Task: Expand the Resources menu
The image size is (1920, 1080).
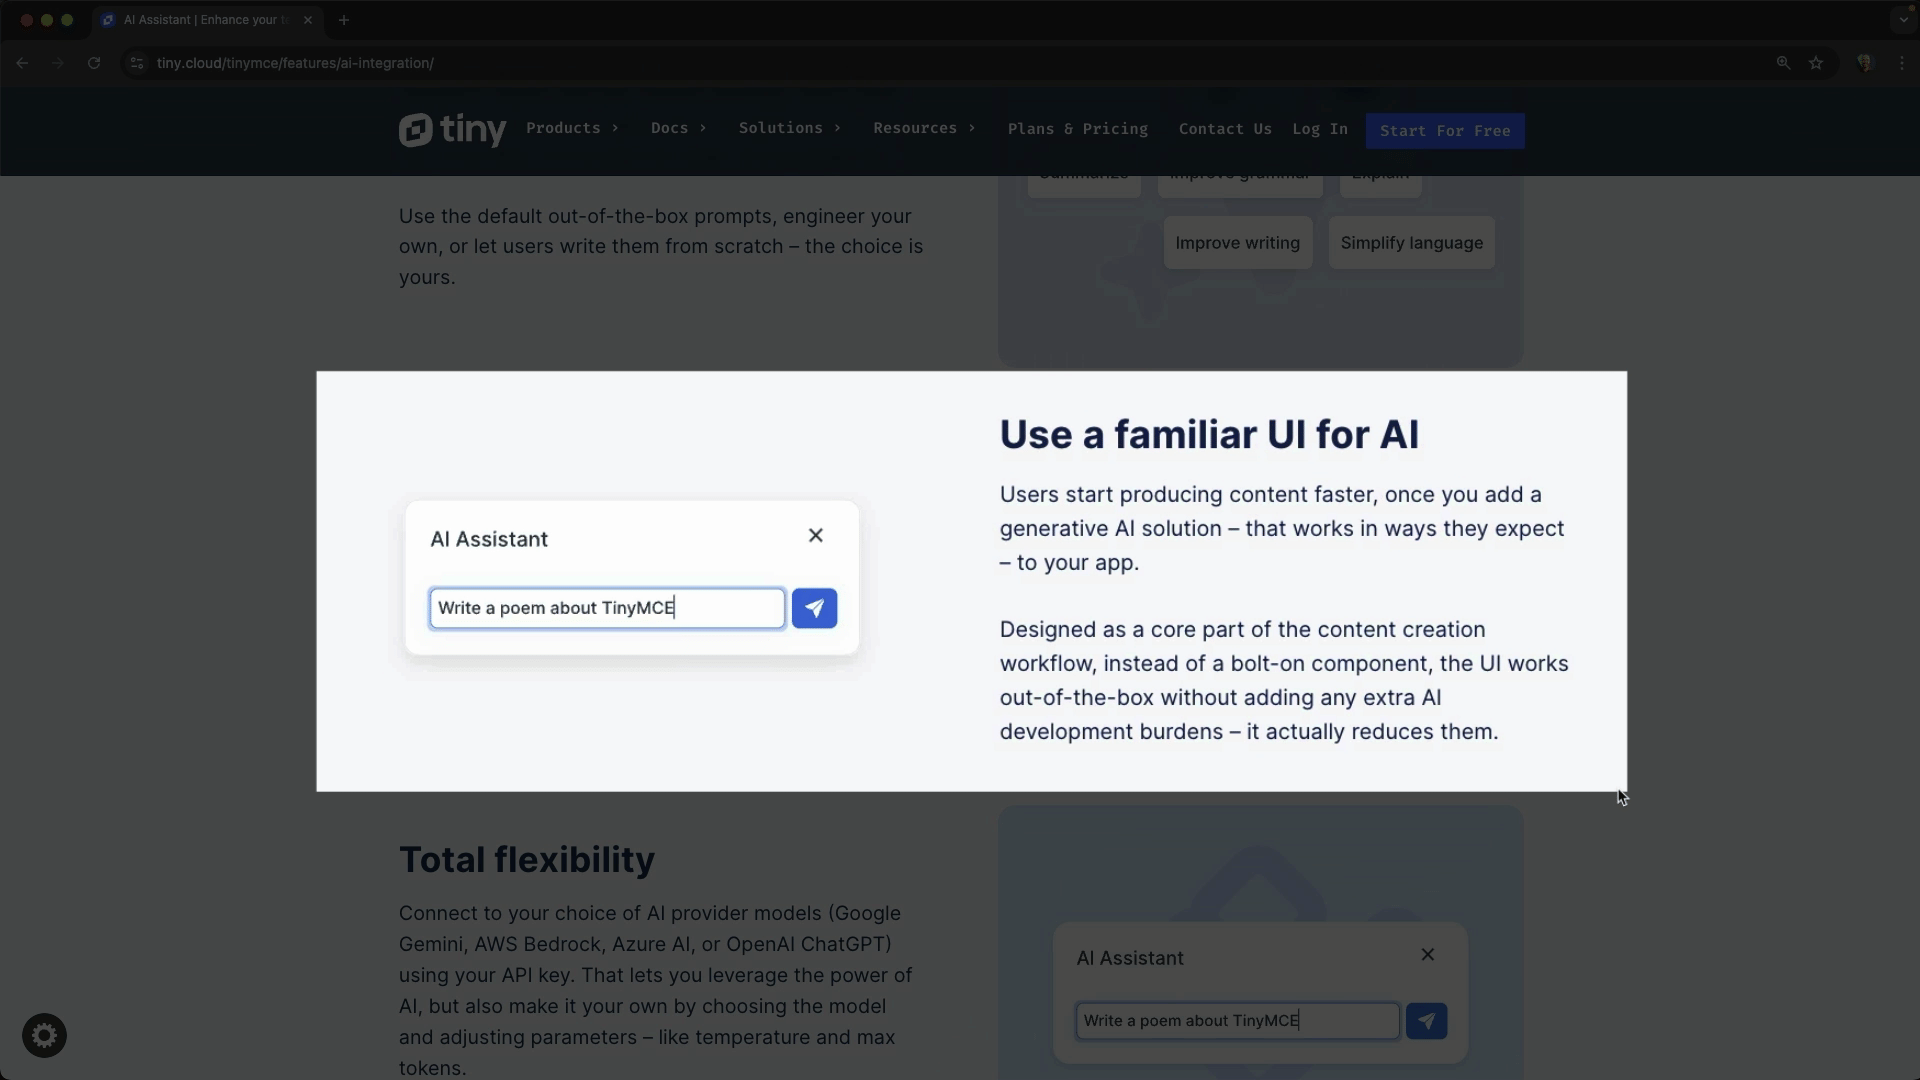Action: 924,128
